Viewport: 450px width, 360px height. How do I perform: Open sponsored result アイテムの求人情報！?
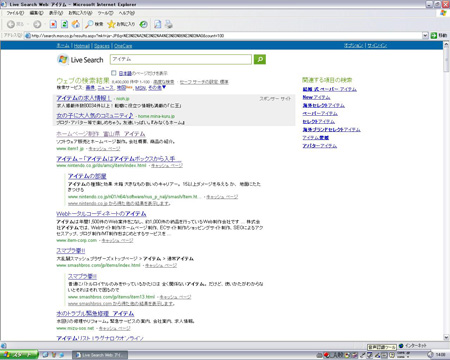click(x=84, y=98)
